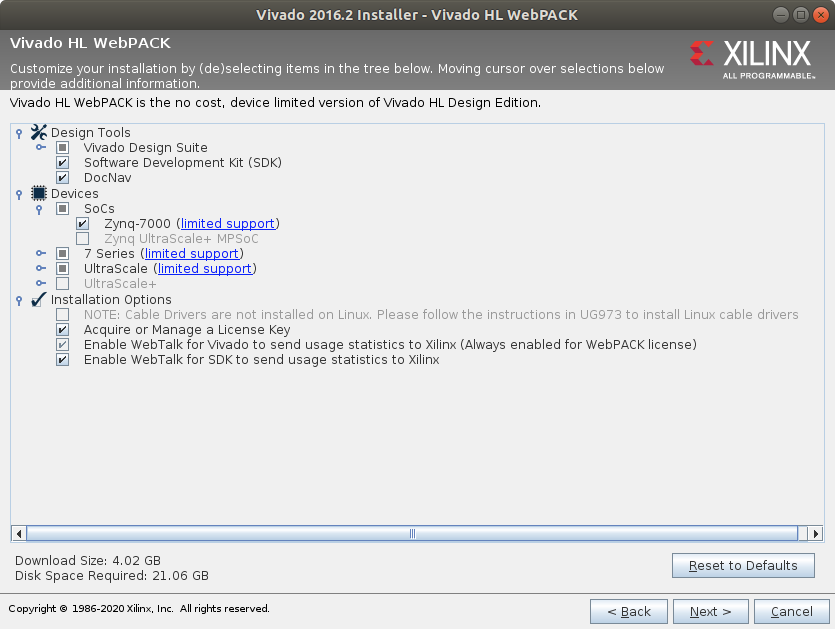Toggle the Vivado Design Suite checkbox

point(62,148)
